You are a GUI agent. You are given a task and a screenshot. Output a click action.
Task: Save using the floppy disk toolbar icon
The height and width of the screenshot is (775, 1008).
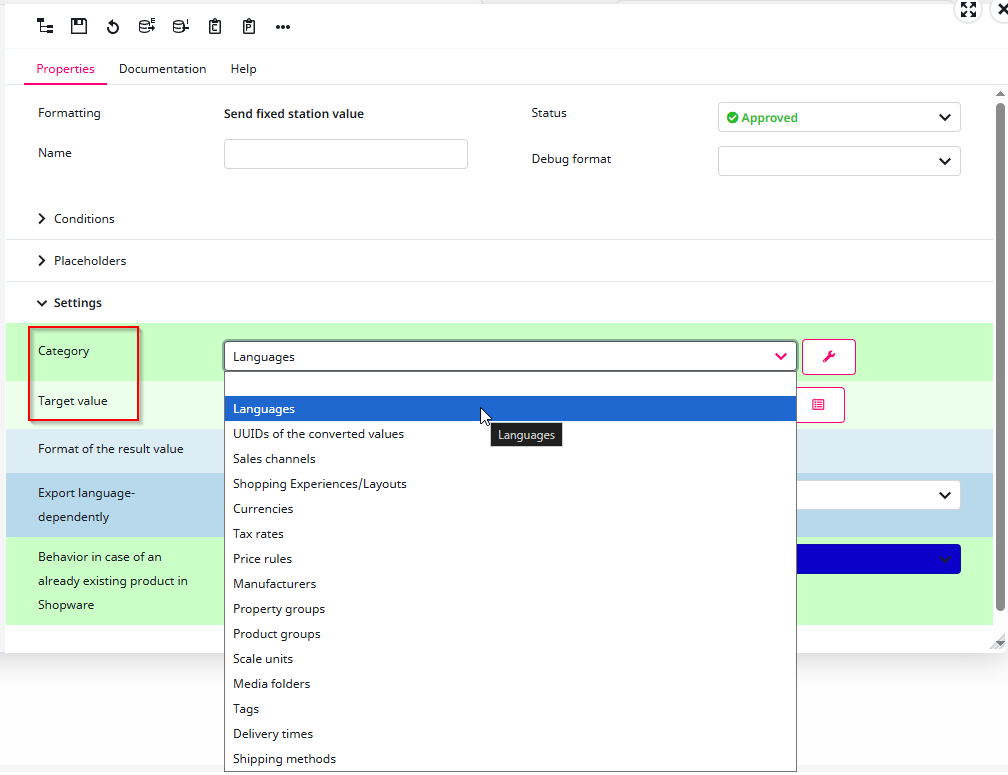(x=79, y=26)
